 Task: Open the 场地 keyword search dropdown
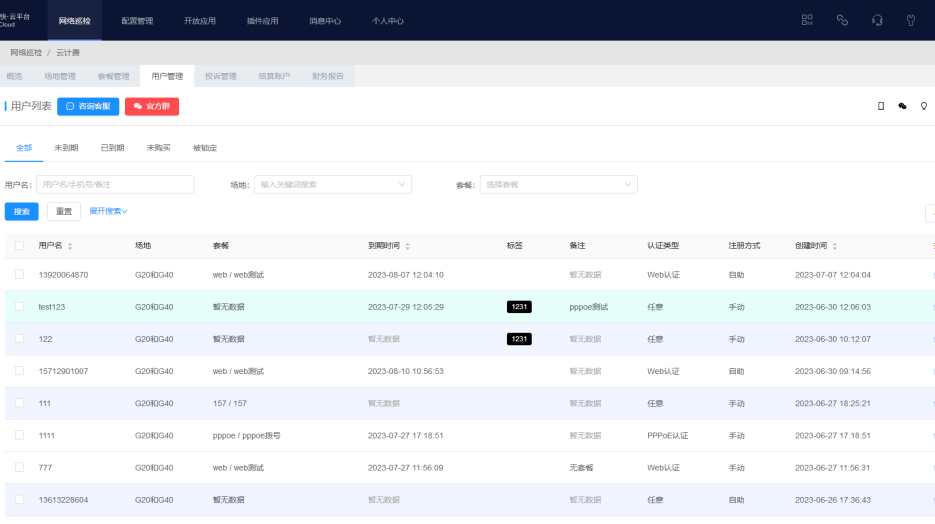[333, 185]
